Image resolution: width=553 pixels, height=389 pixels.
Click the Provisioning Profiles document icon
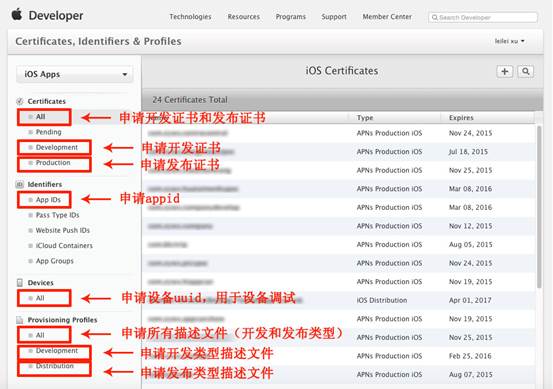click(20, 320)
